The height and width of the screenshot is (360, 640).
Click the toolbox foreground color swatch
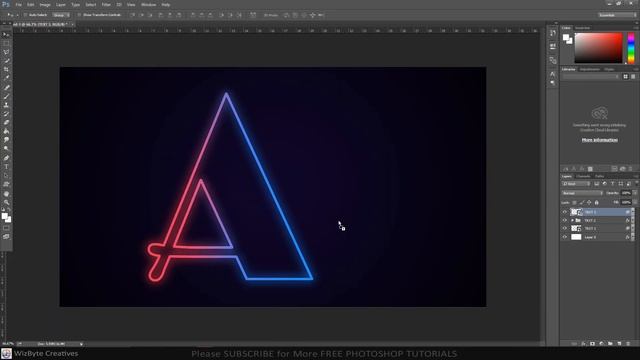(x=4, y=216)
